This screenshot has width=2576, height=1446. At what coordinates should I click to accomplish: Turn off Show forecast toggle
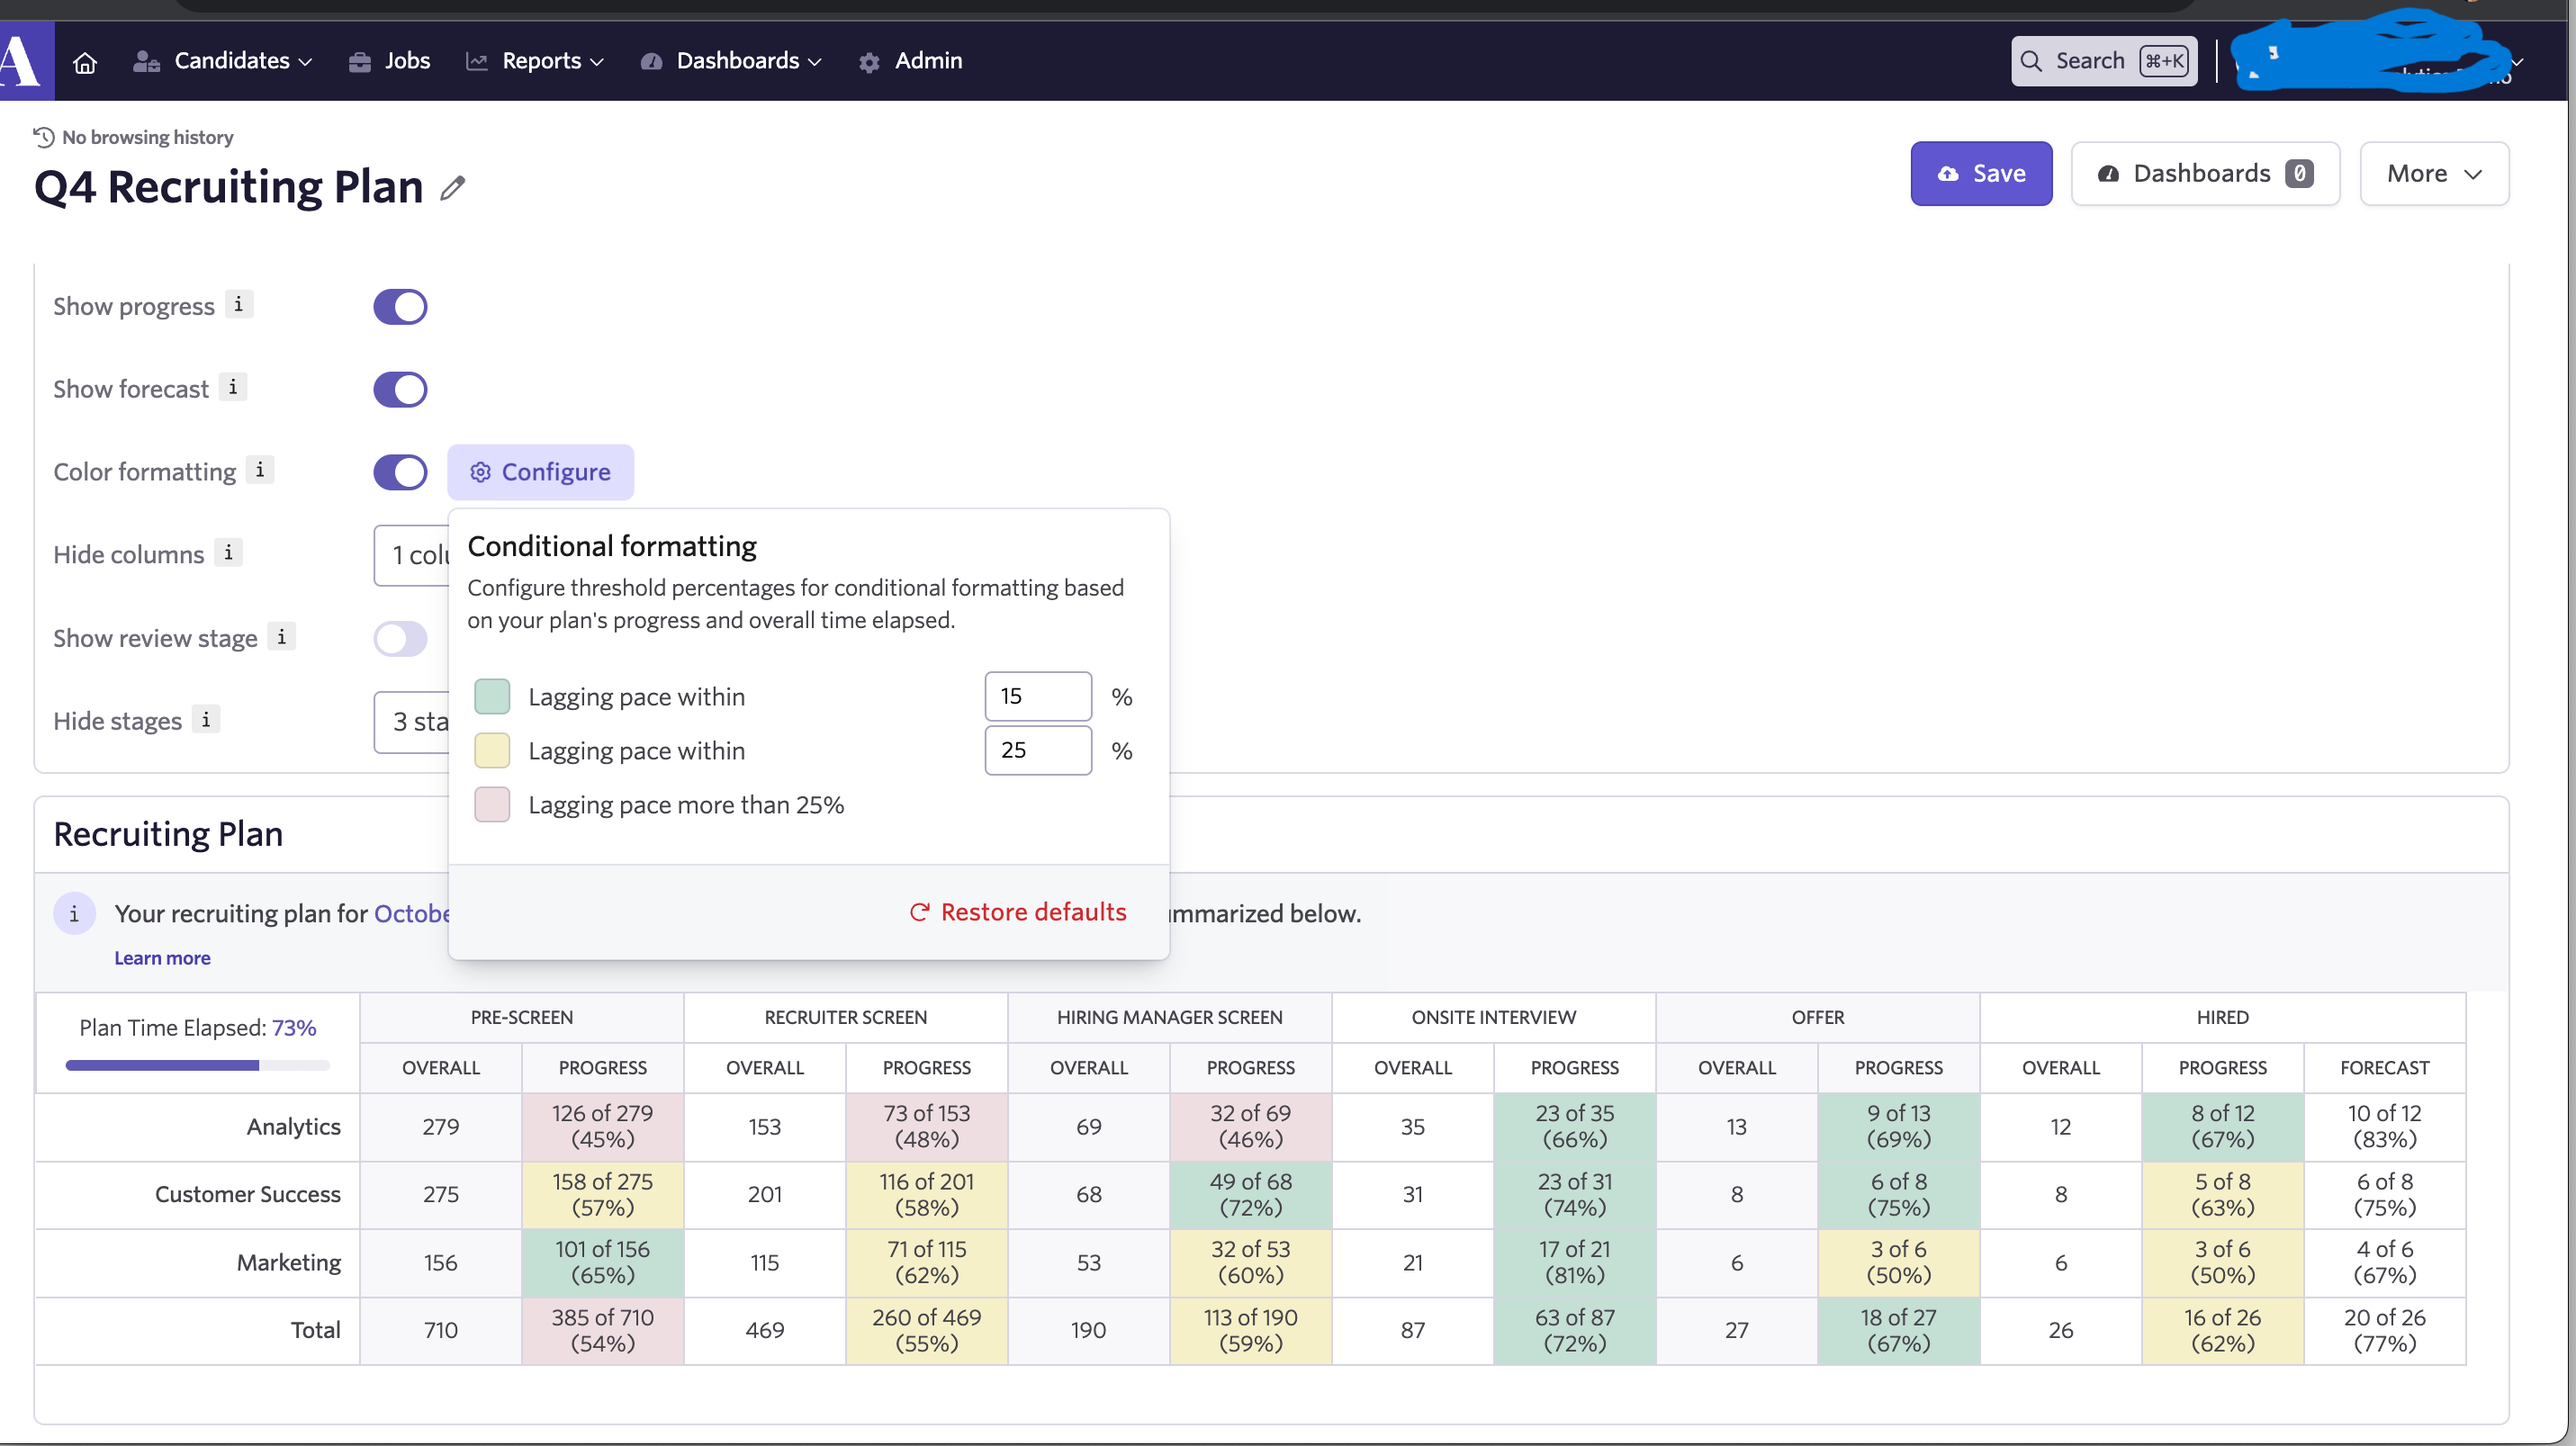coord(400,390)
